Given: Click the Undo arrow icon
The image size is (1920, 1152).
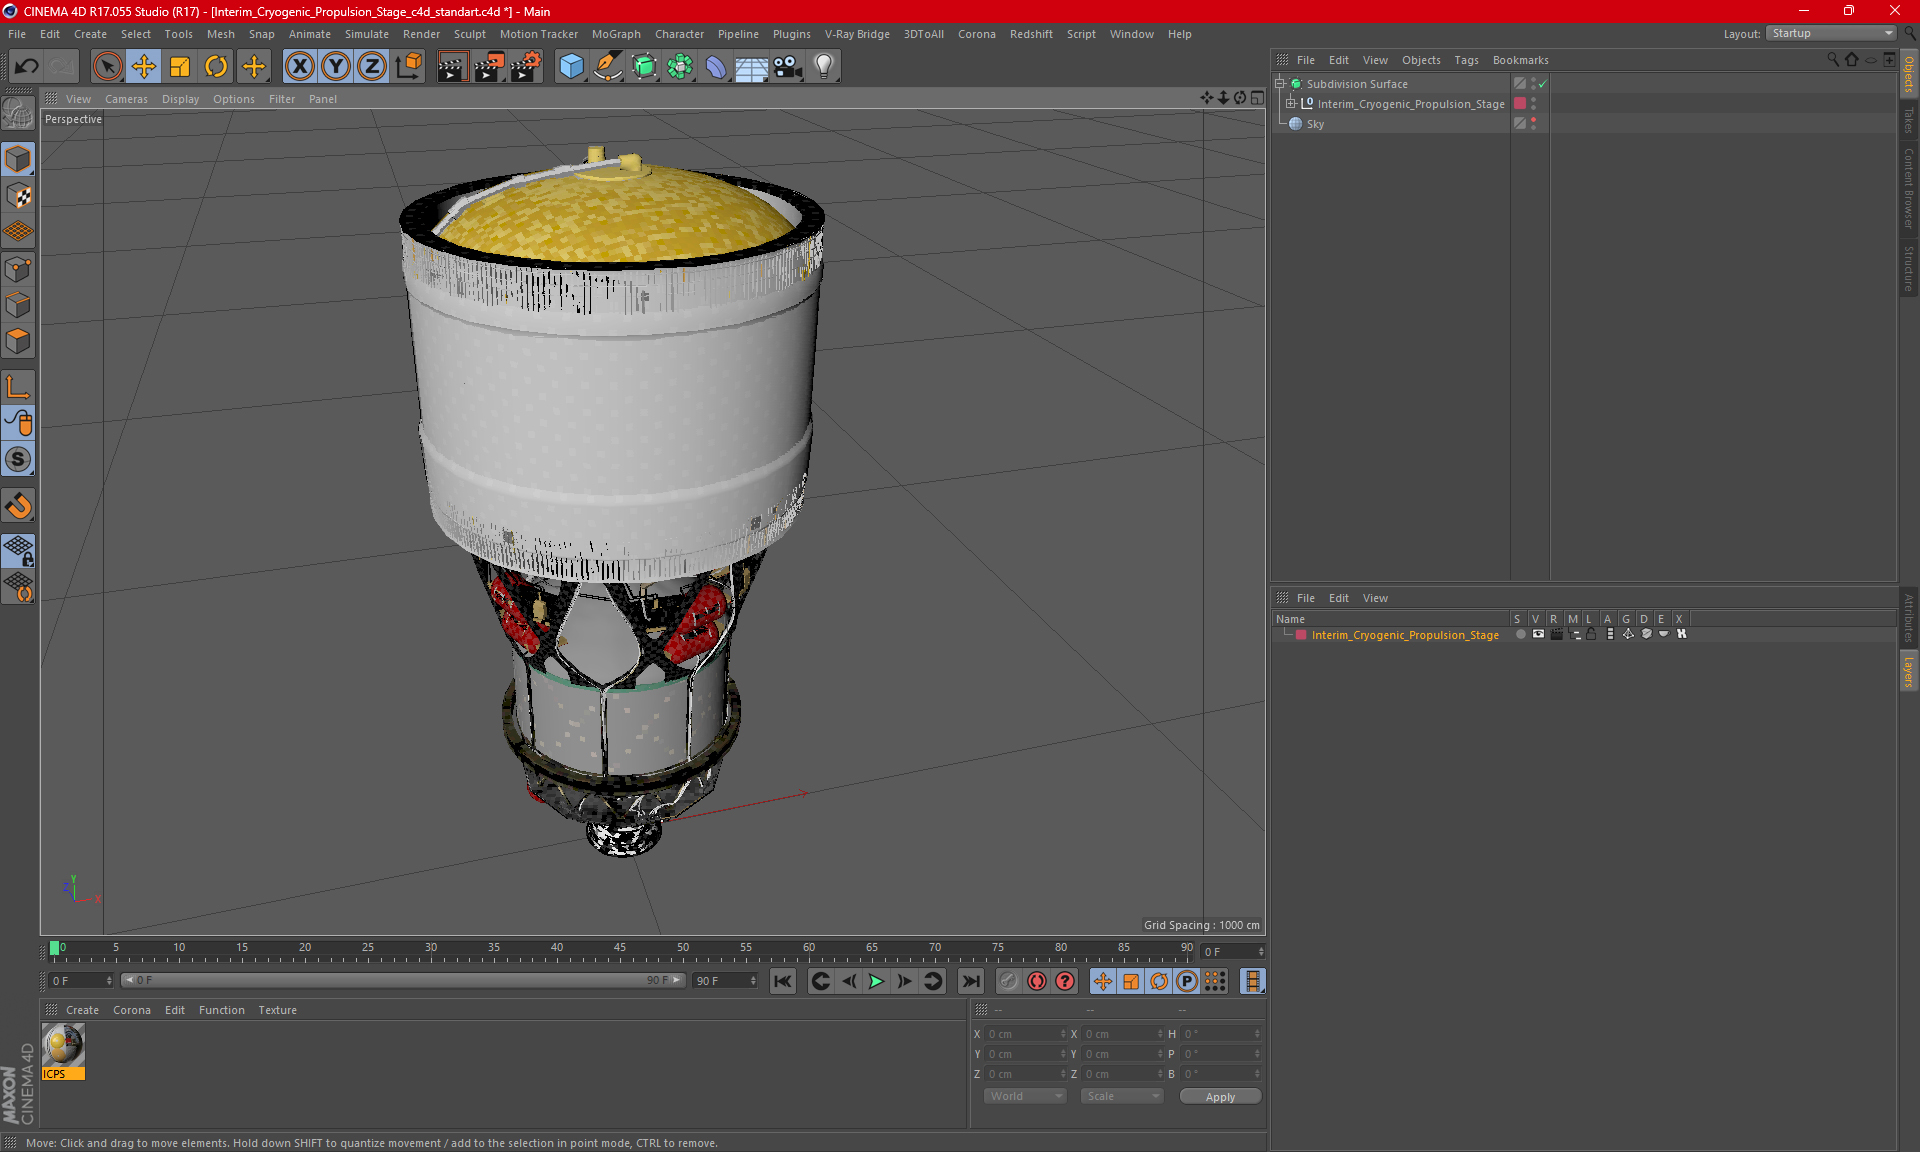Looking at the screenshot, I should click(27, 66).
